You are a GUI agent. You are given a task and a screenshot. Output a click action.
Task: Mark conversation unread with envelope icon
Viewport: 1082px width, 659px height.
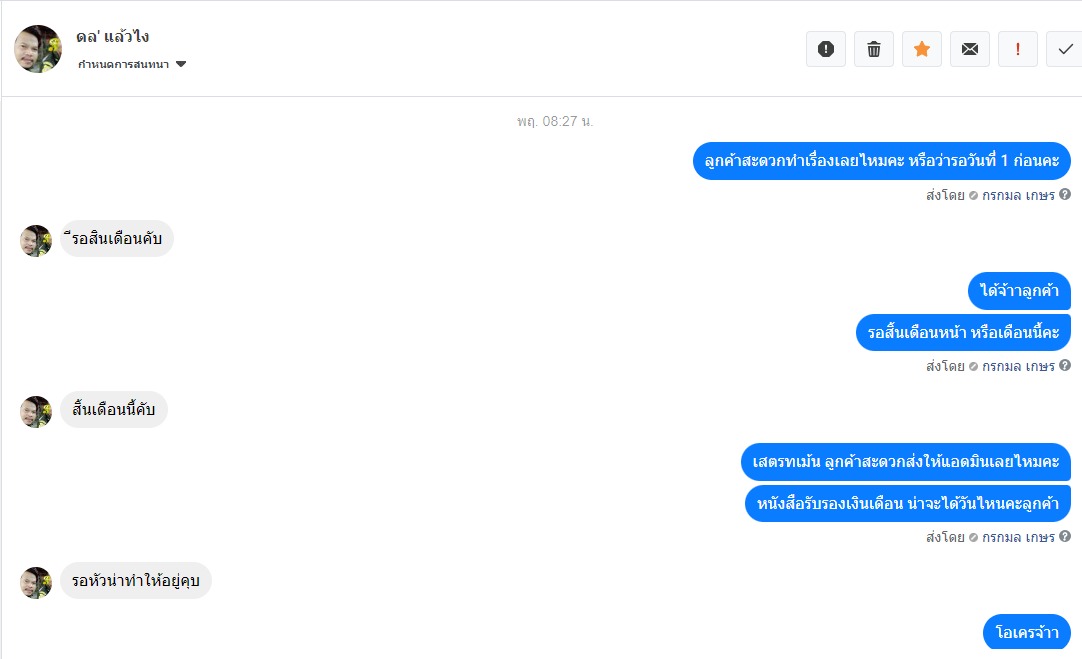tap(970, 49)
